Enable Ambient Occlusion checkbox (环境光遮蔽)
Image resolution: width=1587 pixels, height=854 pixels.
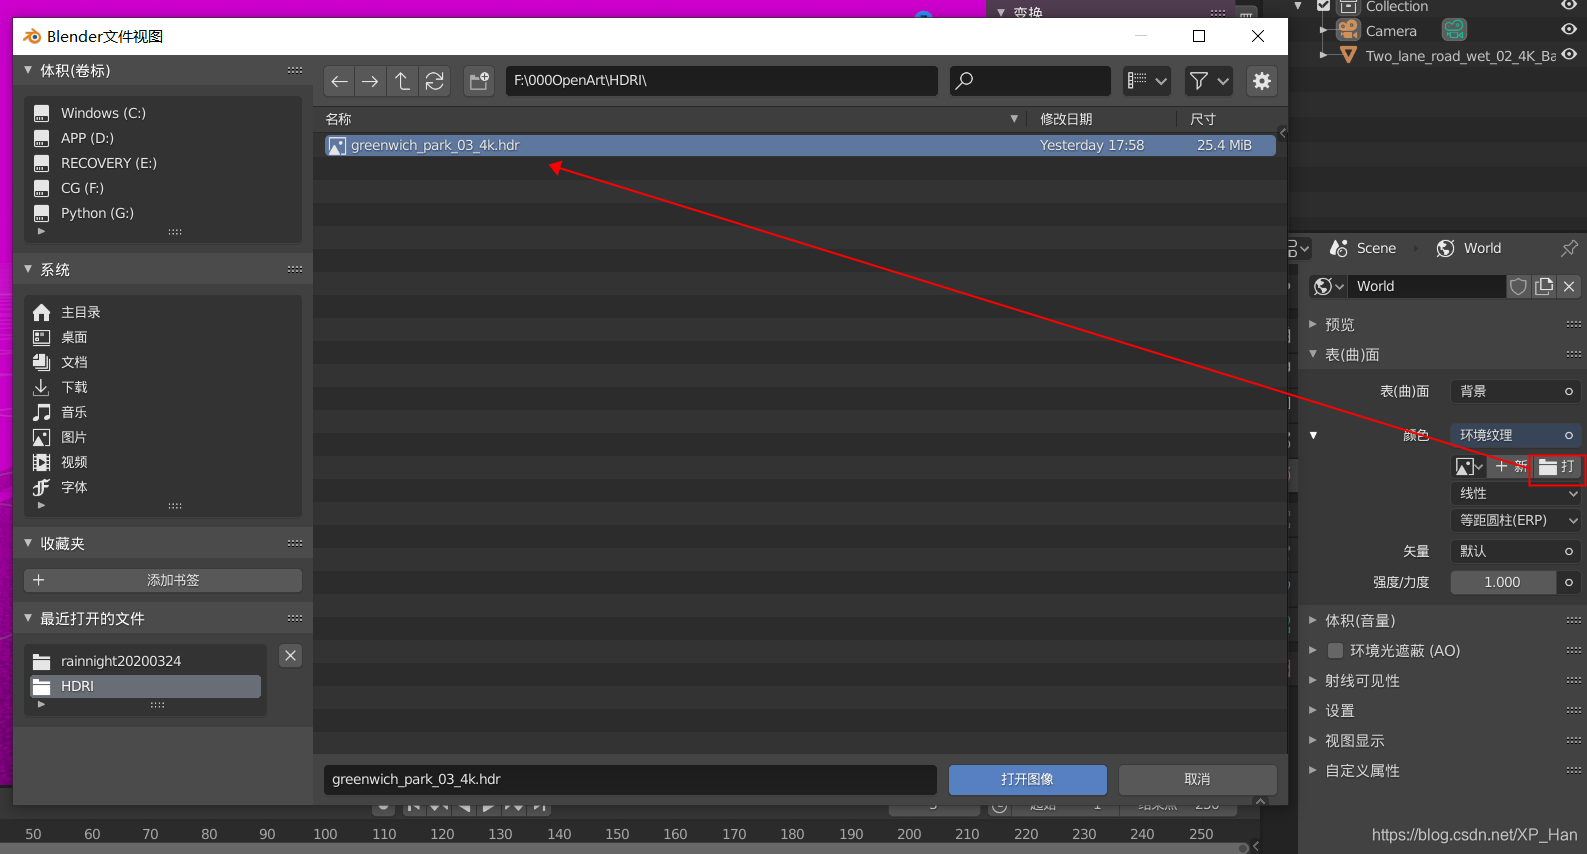coord(1335,651)
